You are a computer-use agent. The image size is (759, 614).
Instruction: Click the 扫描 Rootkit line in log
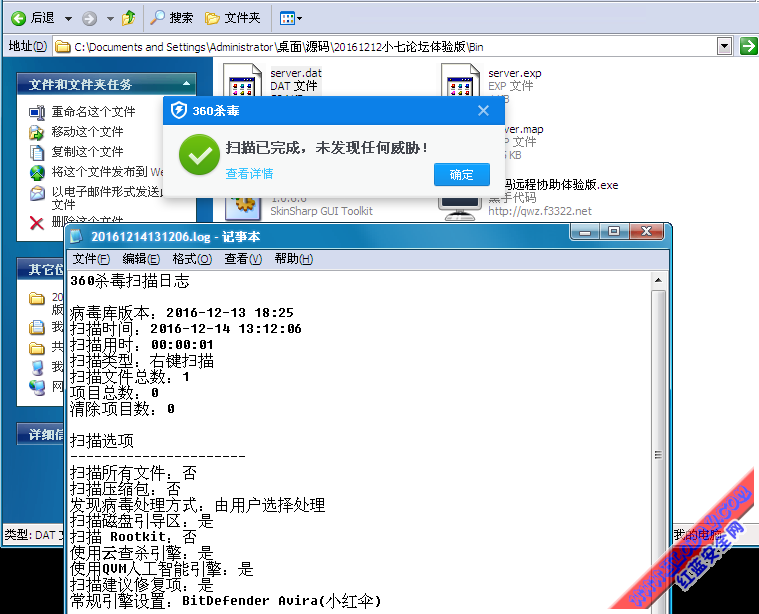134,537
